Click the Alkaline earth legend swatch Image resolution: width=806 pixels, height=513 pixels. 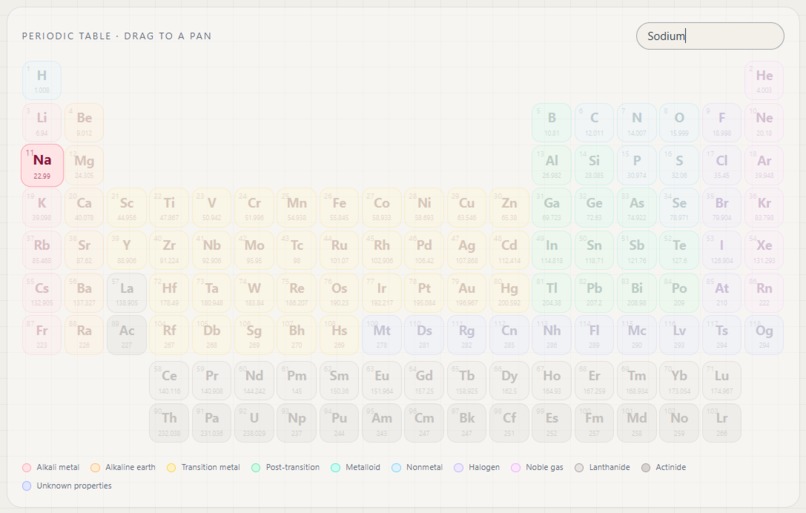click(x=95, y=467)
